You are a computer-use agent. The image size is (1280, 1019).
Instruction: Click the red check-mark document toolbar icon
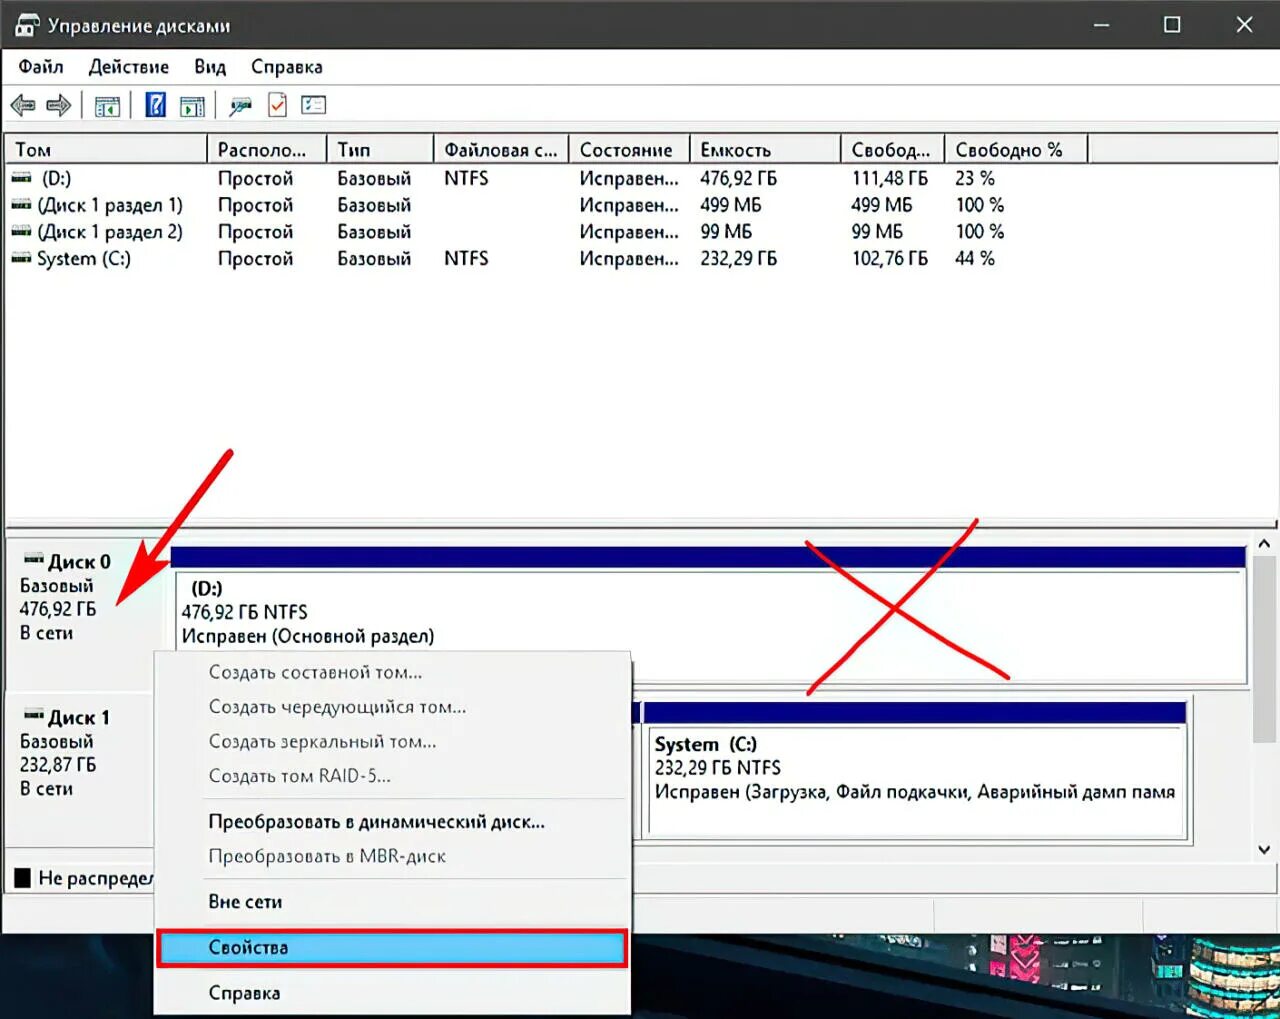[x=277, y=105]
